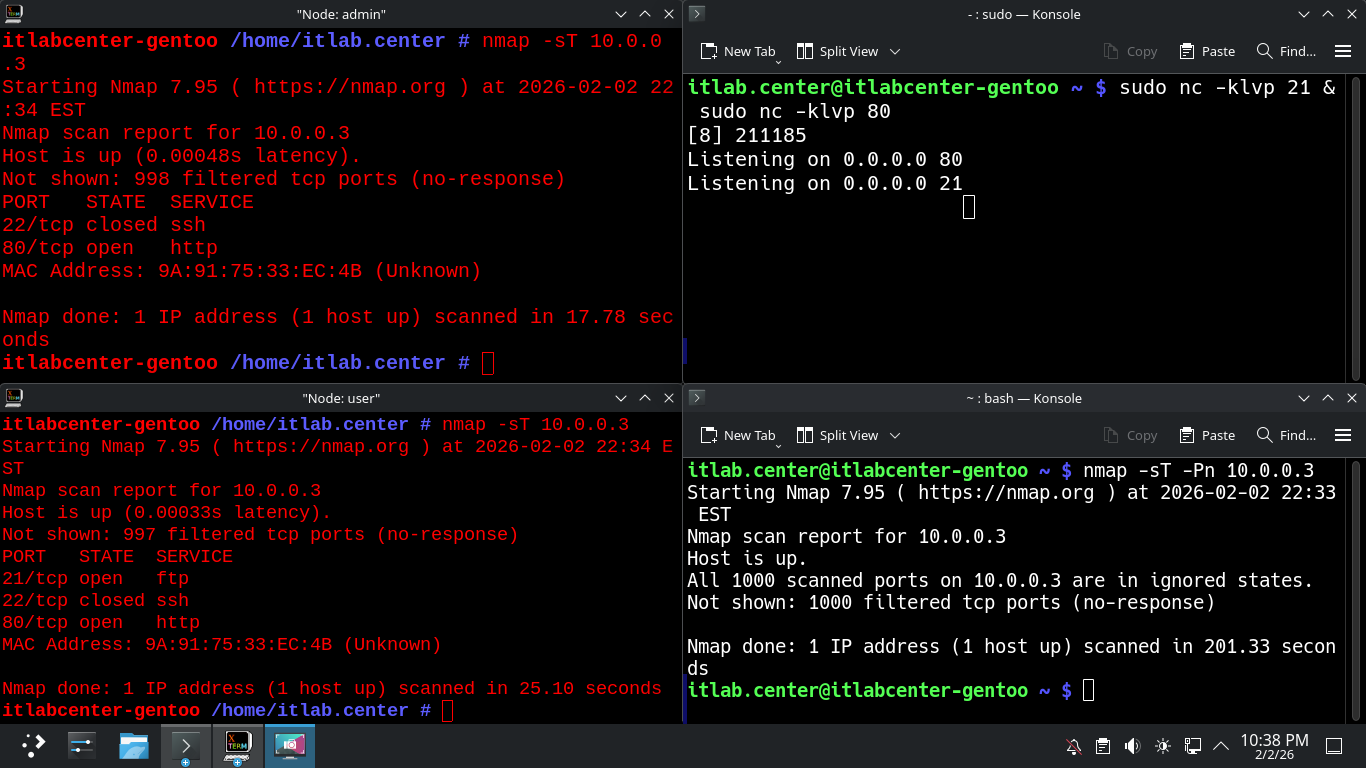Click the screenshot tool taskbar entry
The height and width of the screenshot is (768, 1366).
(290, 746)
